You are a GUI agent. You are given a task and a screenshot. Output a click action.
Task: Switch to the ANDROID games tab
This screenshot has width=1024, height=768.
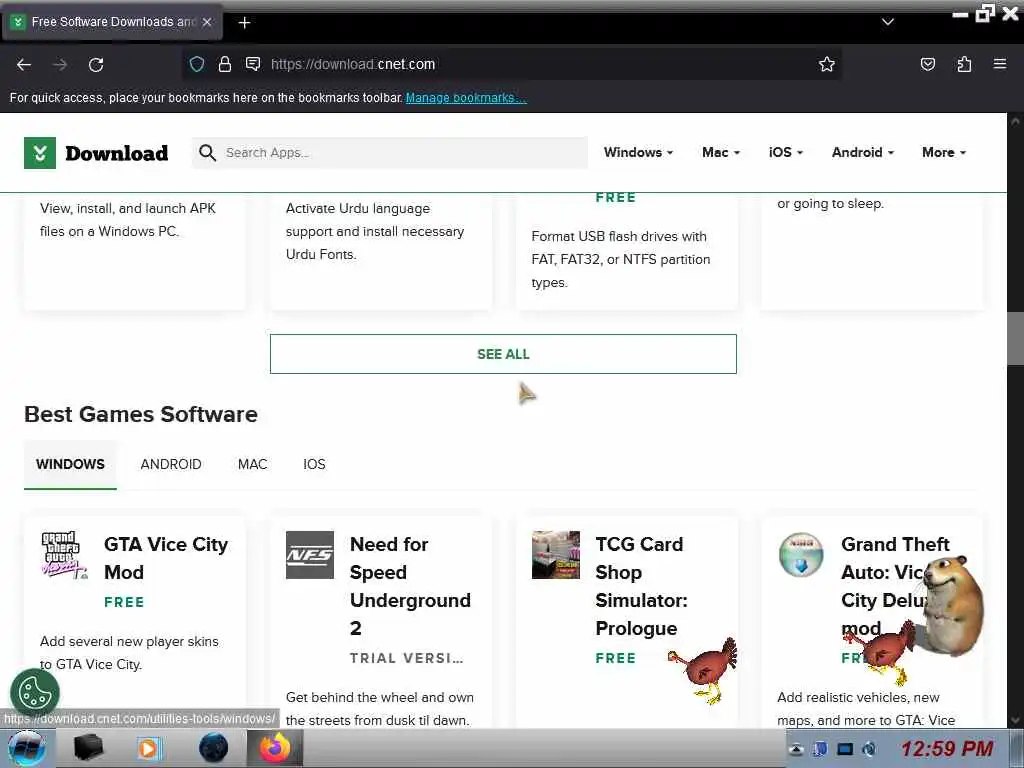(x=171, y=464)
